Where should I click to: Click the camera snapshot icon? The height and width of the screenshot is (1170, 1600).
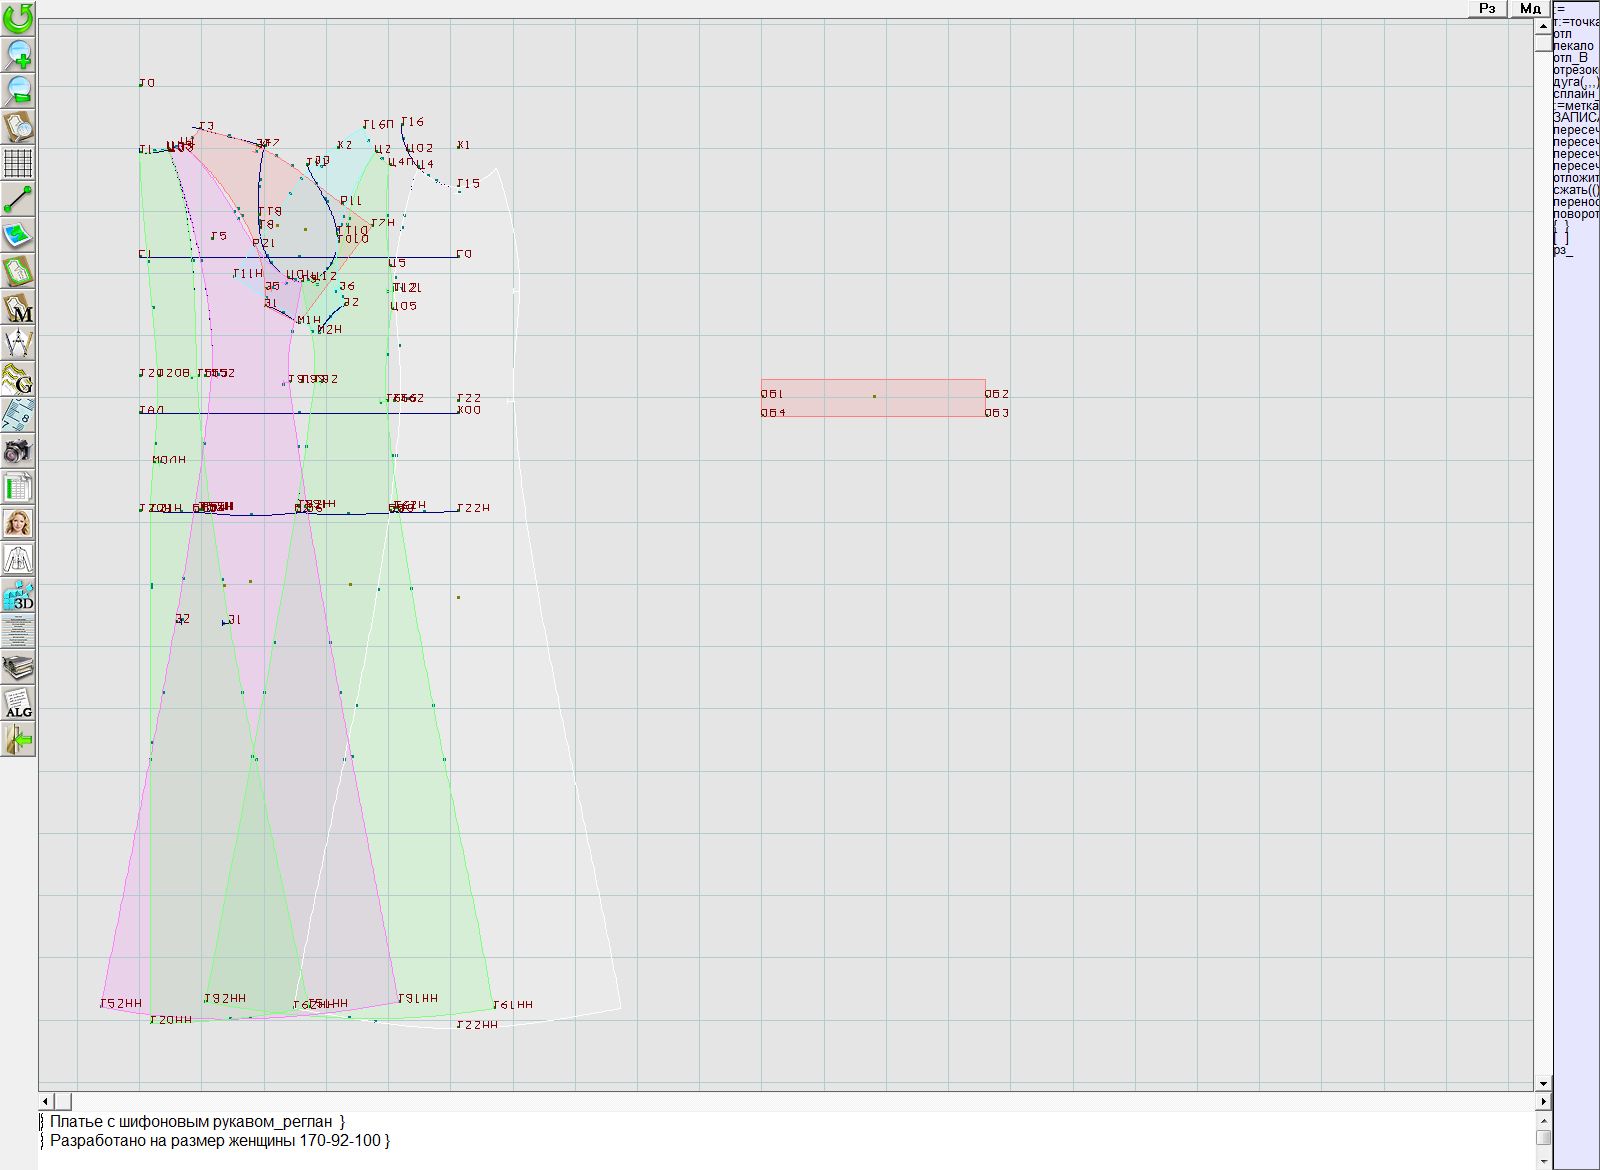pos(18,451)
